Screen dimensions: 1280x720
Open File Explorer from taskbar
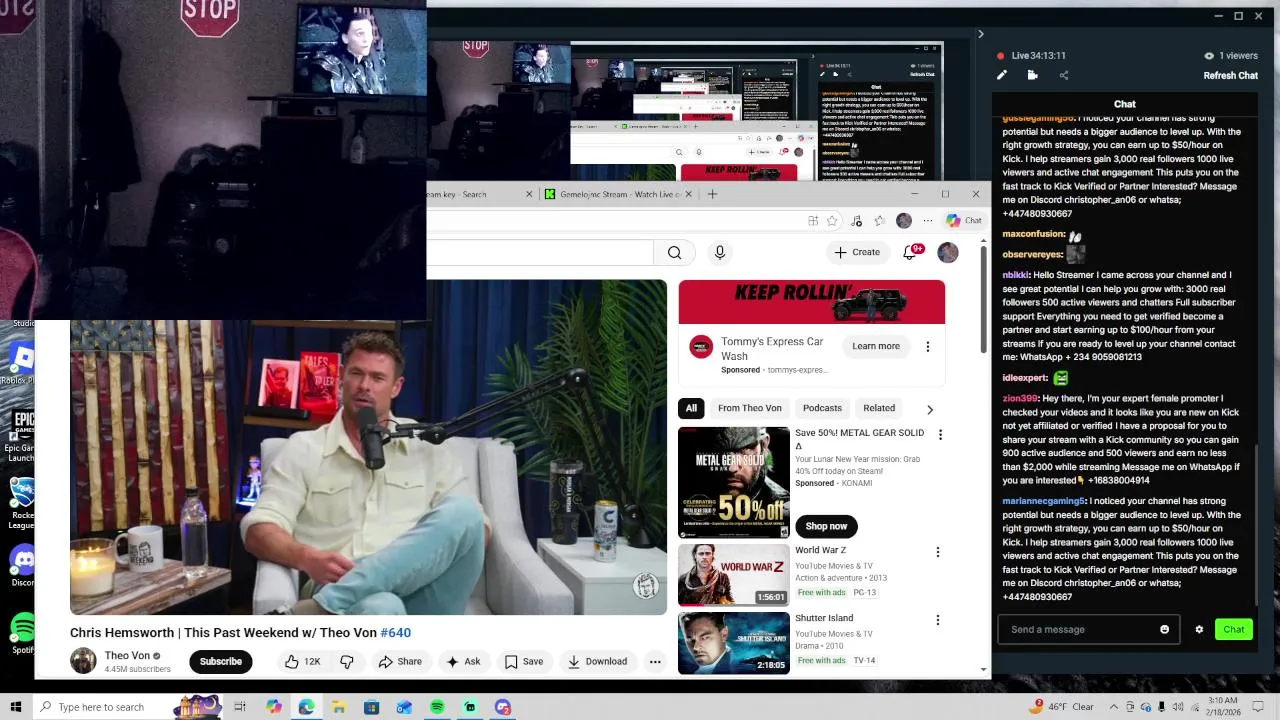(x=338, y=707)
